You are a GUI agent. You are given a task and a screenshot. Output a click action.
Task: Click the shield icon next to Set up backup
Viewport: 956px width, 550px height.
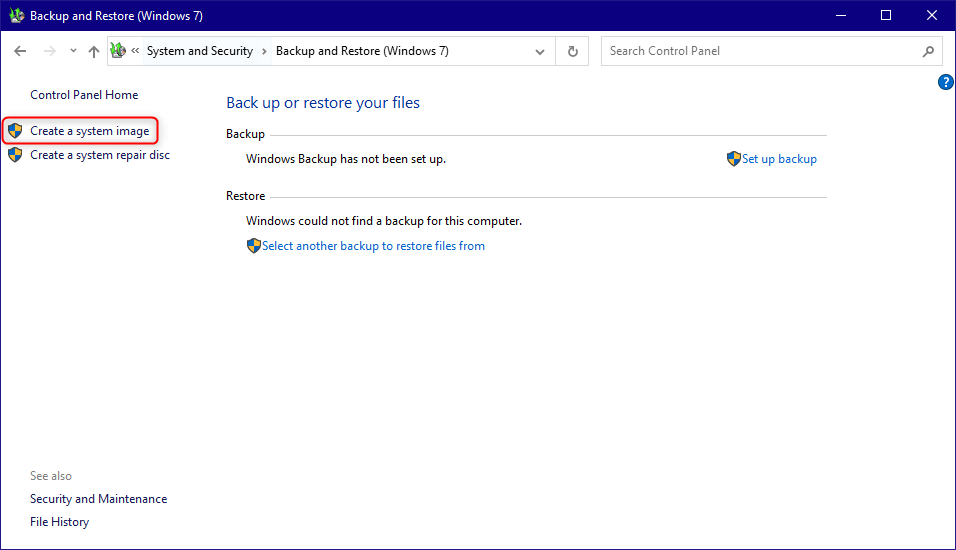pyautogui.click(x=733, y=159)
